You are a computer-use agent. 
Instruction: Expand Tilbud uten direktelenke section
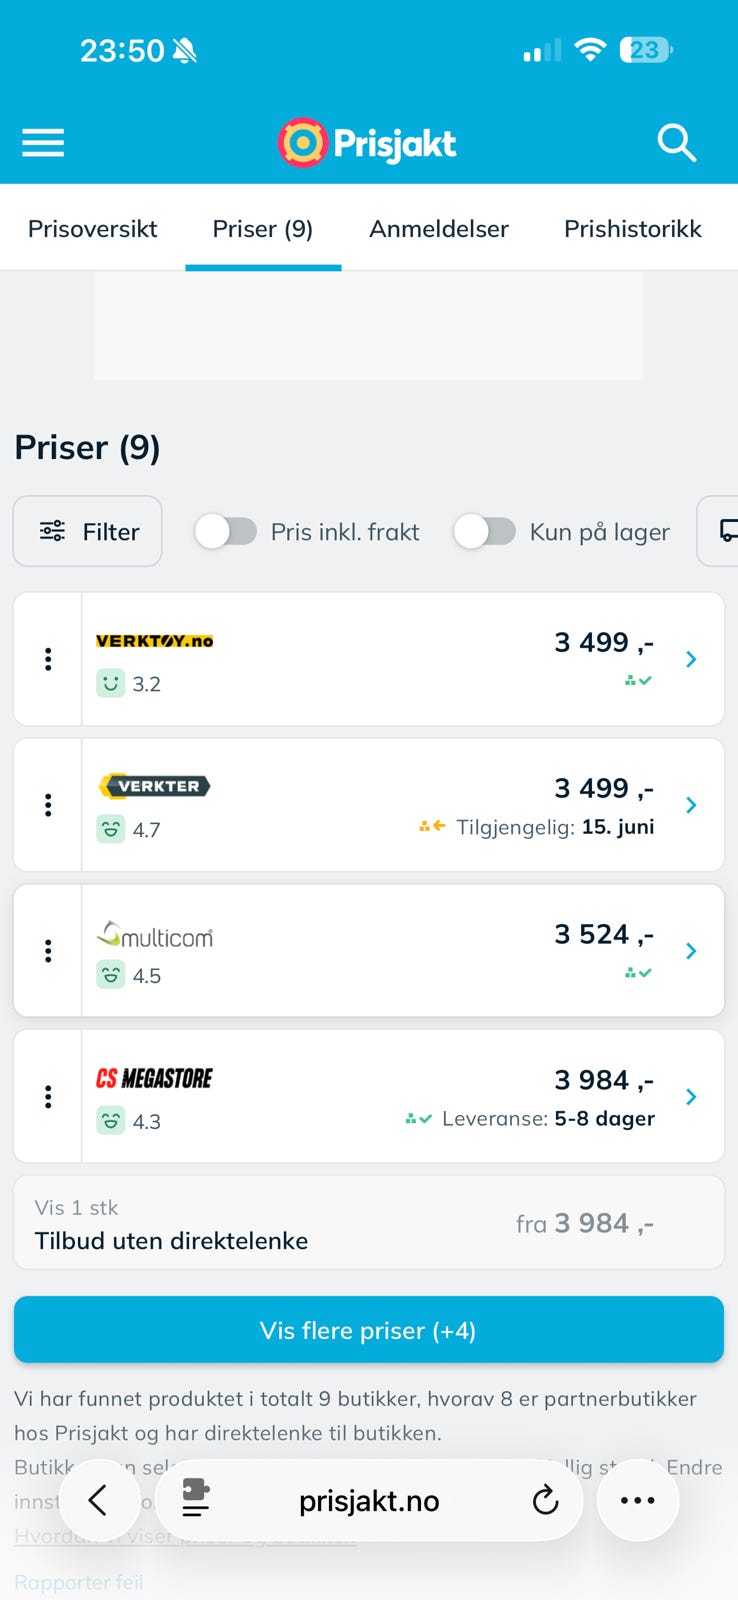pyautogui.click(x=369, y=1223)
